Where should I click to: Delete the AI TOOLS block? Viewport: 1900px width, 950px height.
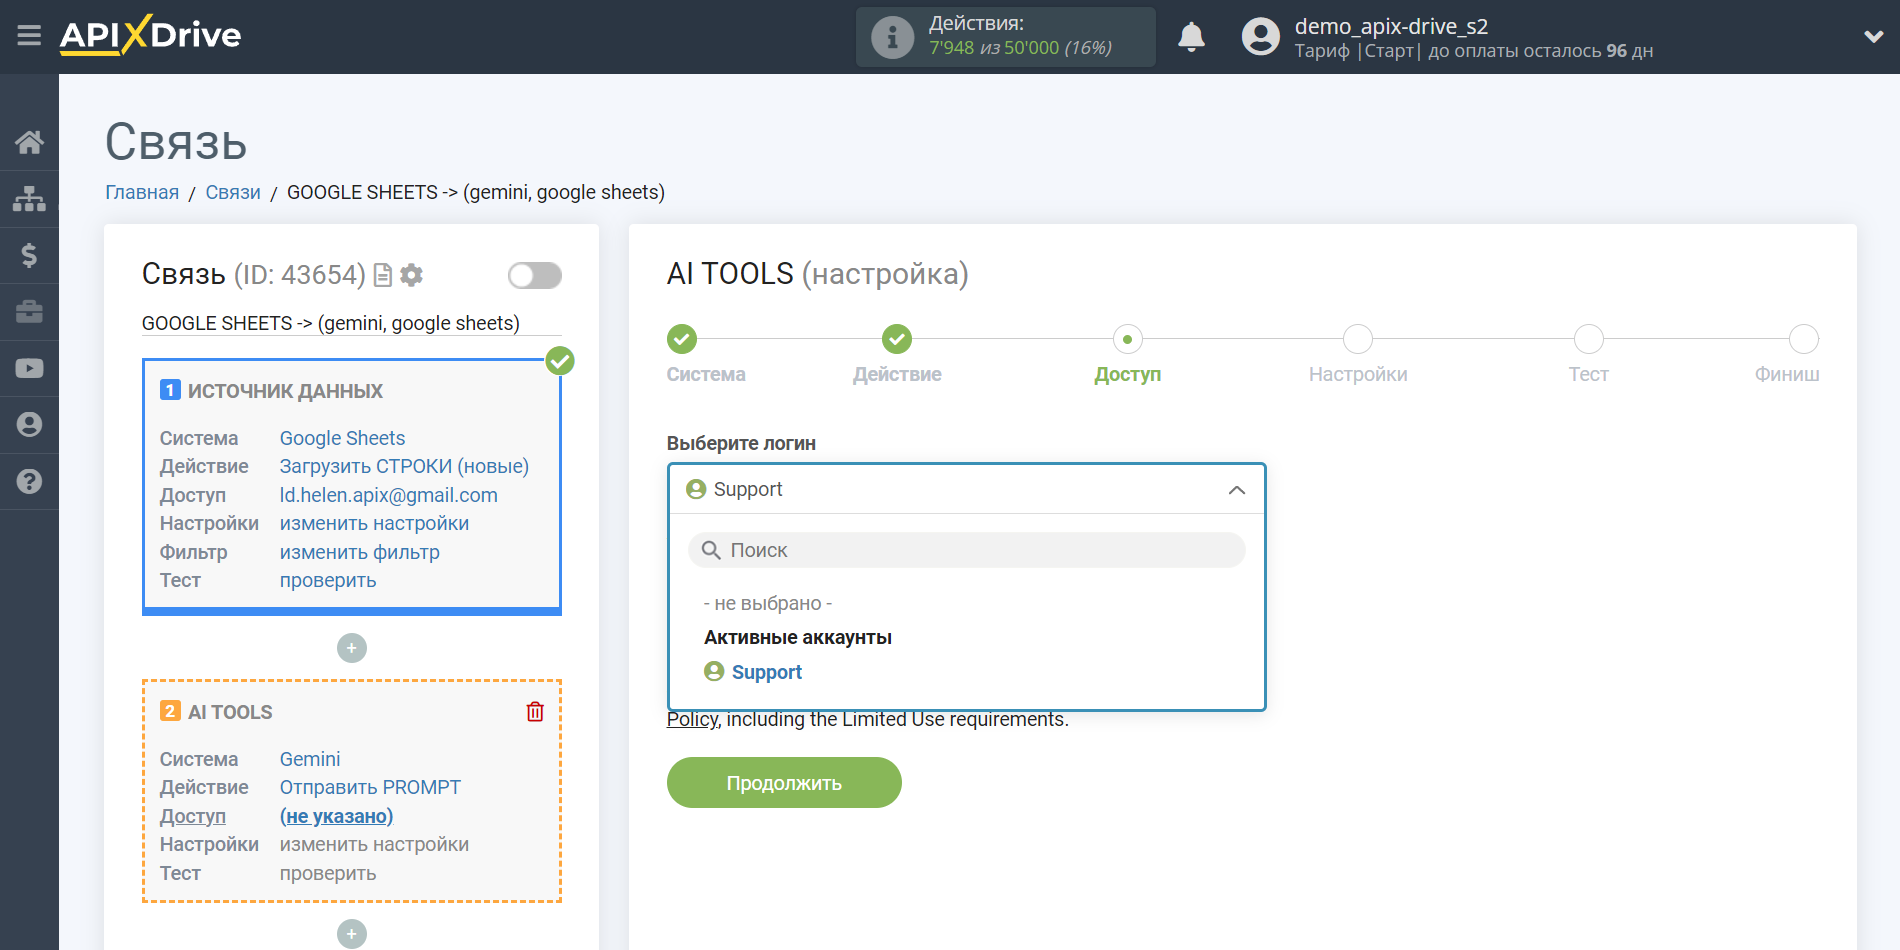535,711
